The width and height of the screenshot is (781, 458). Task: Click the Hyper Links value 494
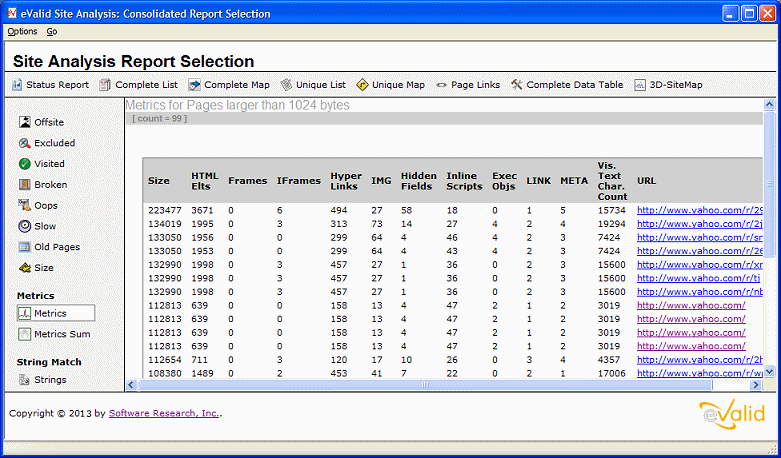pyautogui.click(x=339, y=211)
